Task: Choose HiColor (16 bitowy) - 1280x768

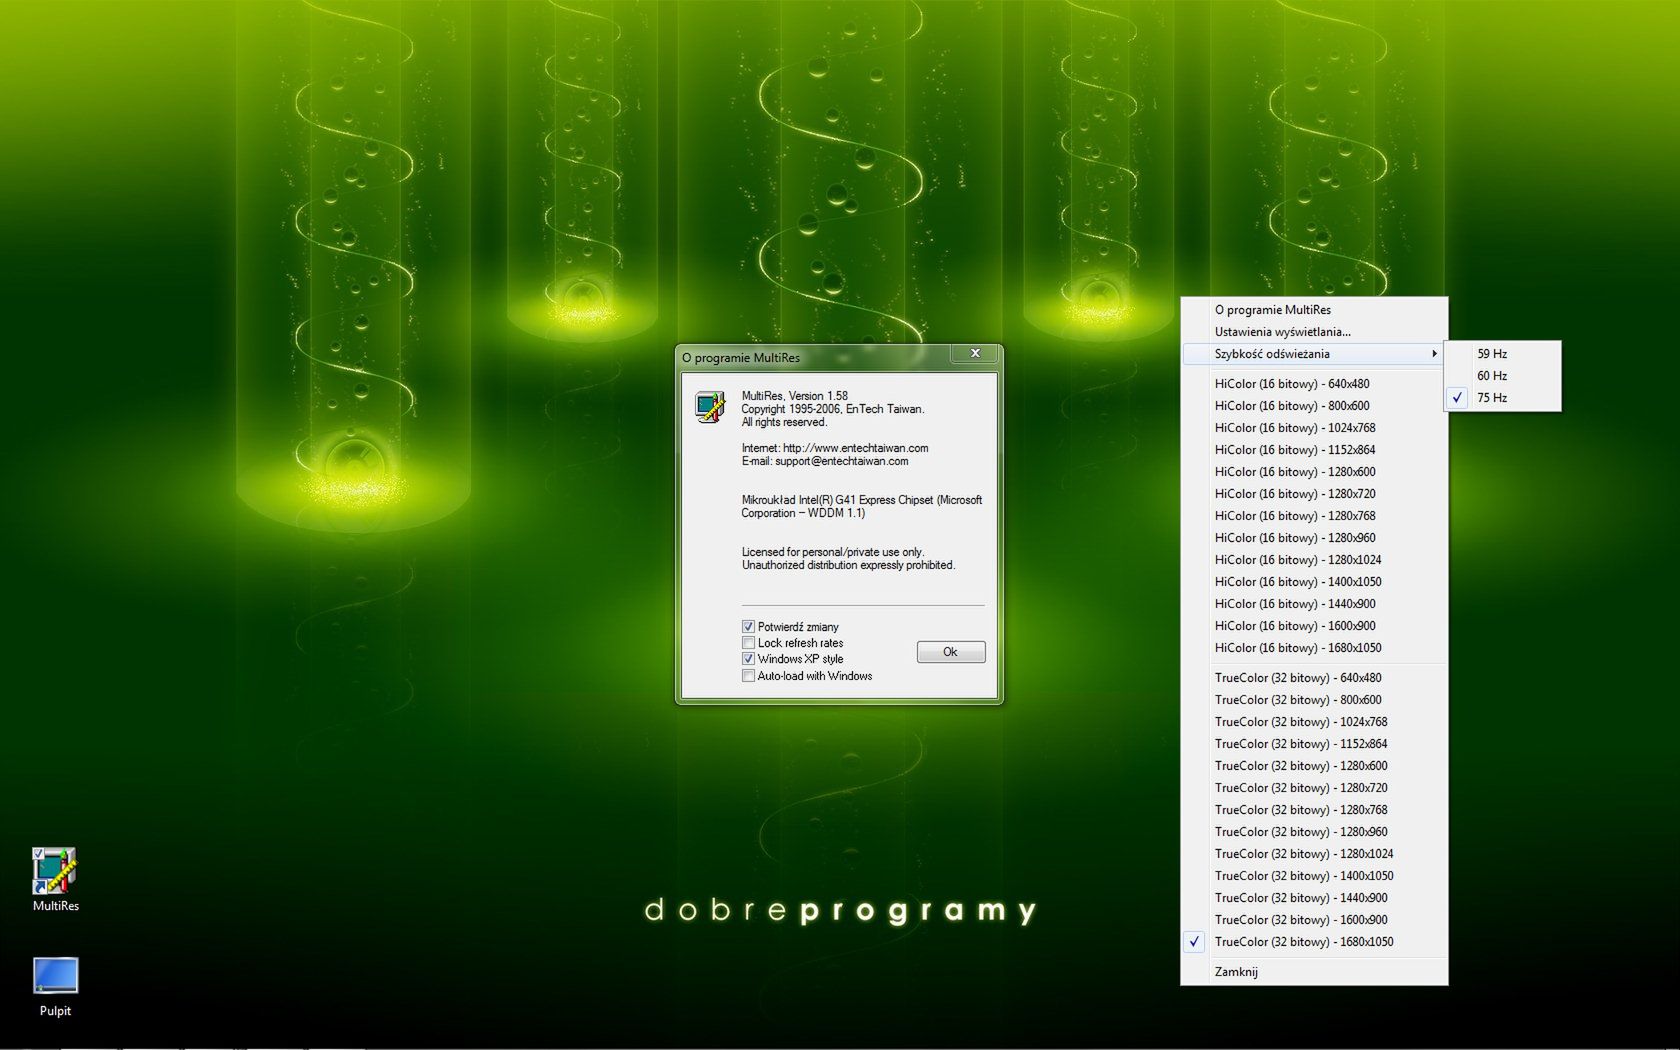Action: 1314,516
